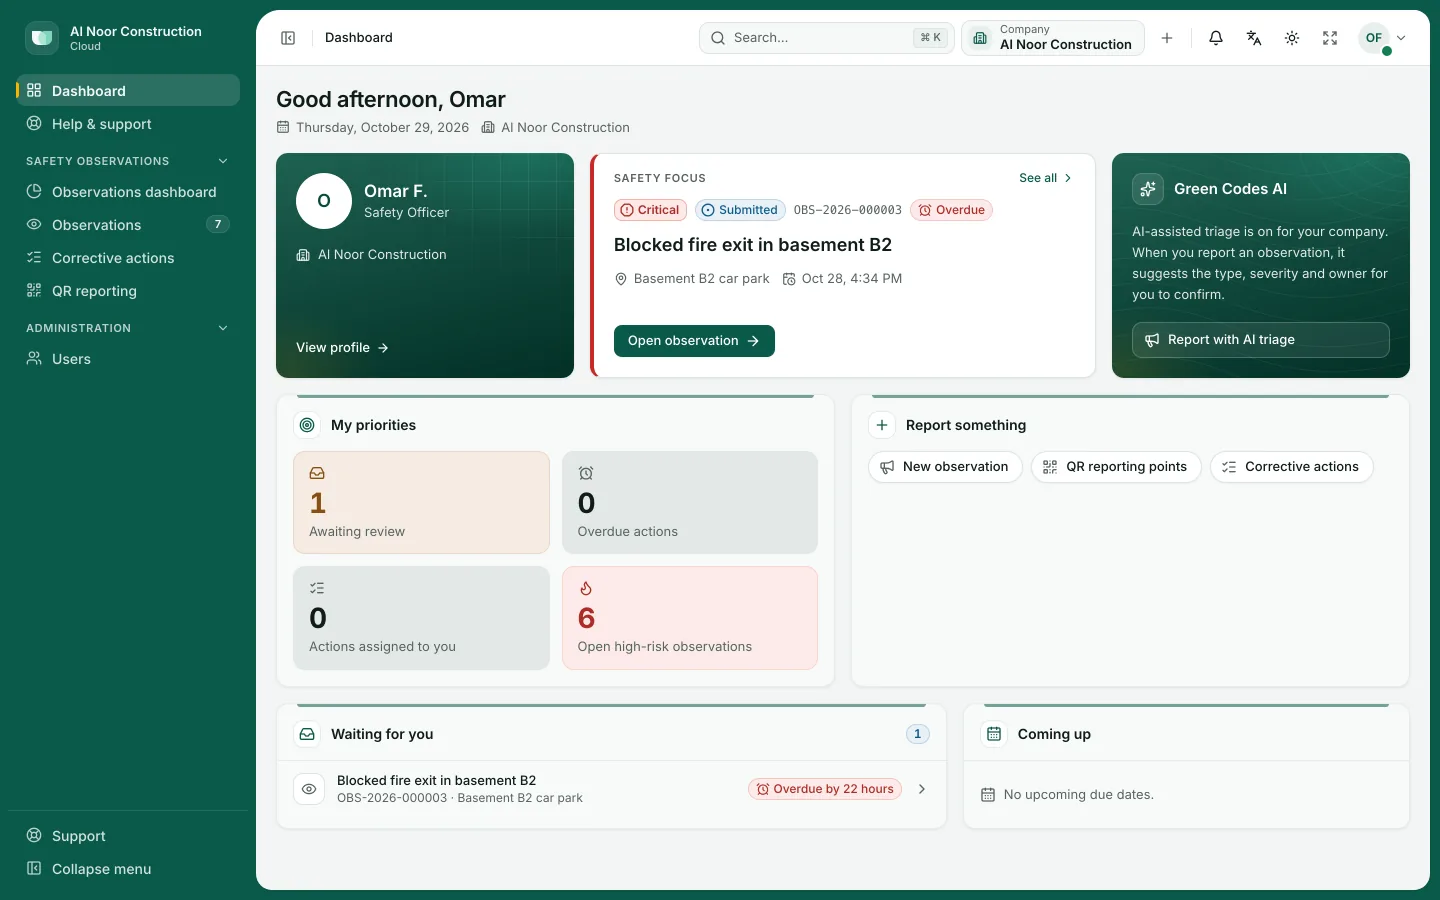This screenshot has width=1440, height=900.
Task: Enter fullscreen with the expand icon
Action: [1330, 38]
